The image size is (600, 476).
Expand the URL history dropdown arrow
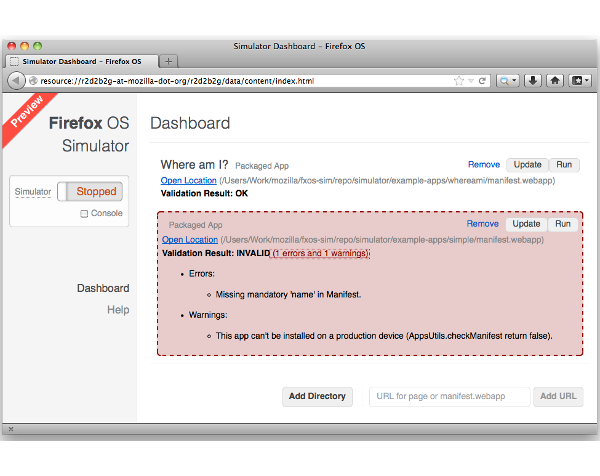[471, 80]
